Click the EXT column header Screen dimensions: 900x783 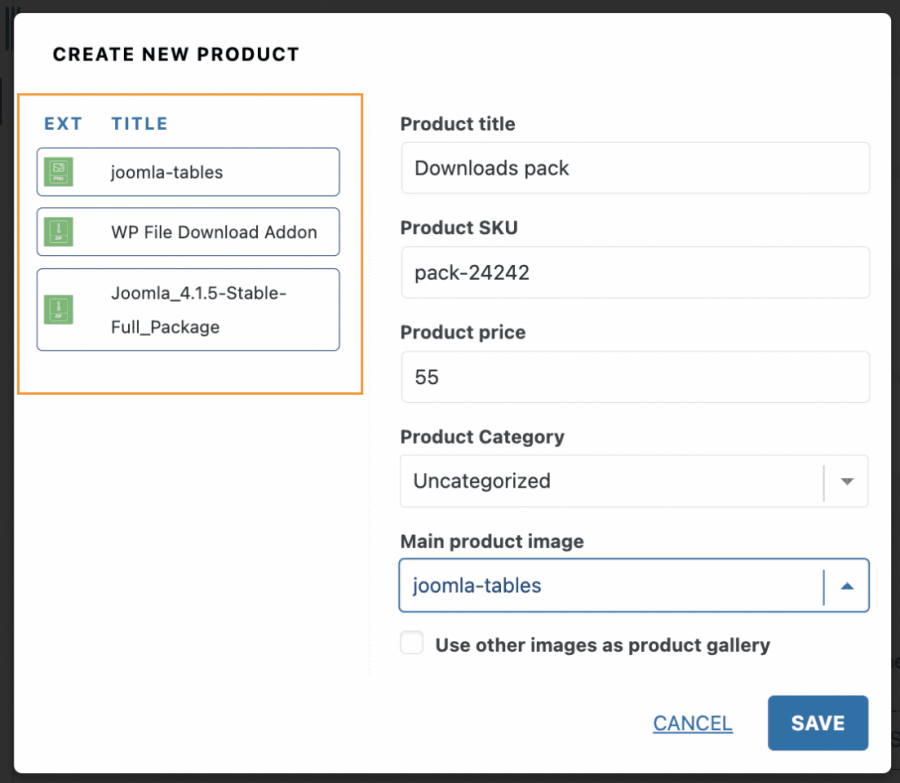coord(63,124)
